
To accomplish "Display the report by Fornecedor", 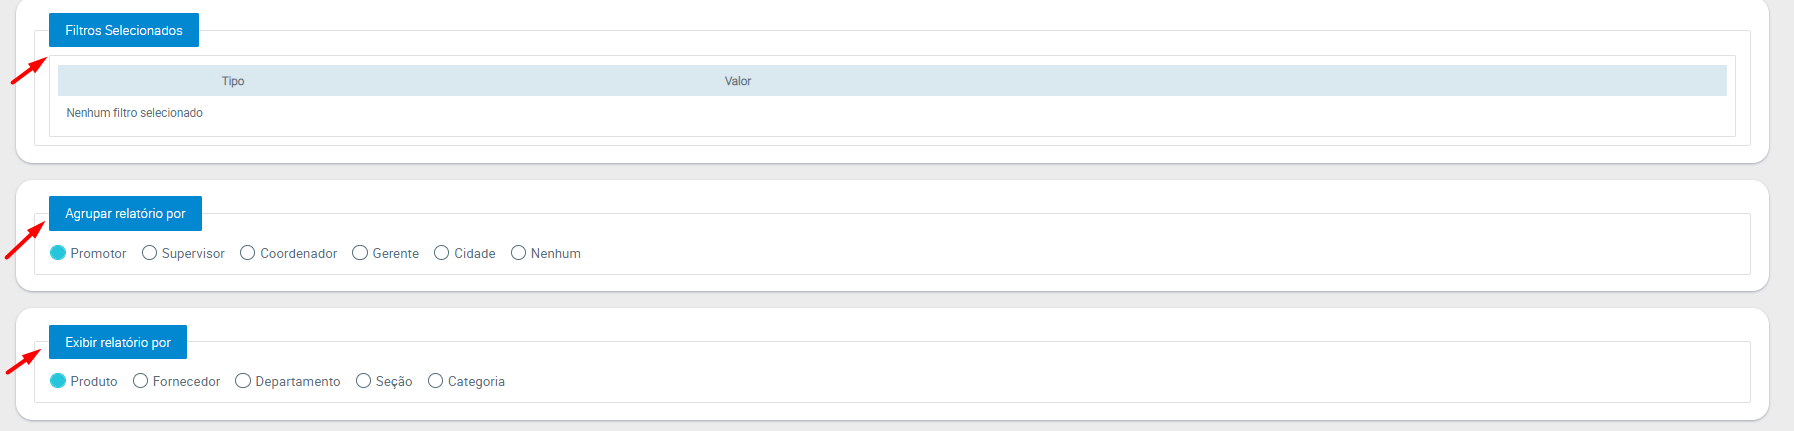I will pos(141,381).
